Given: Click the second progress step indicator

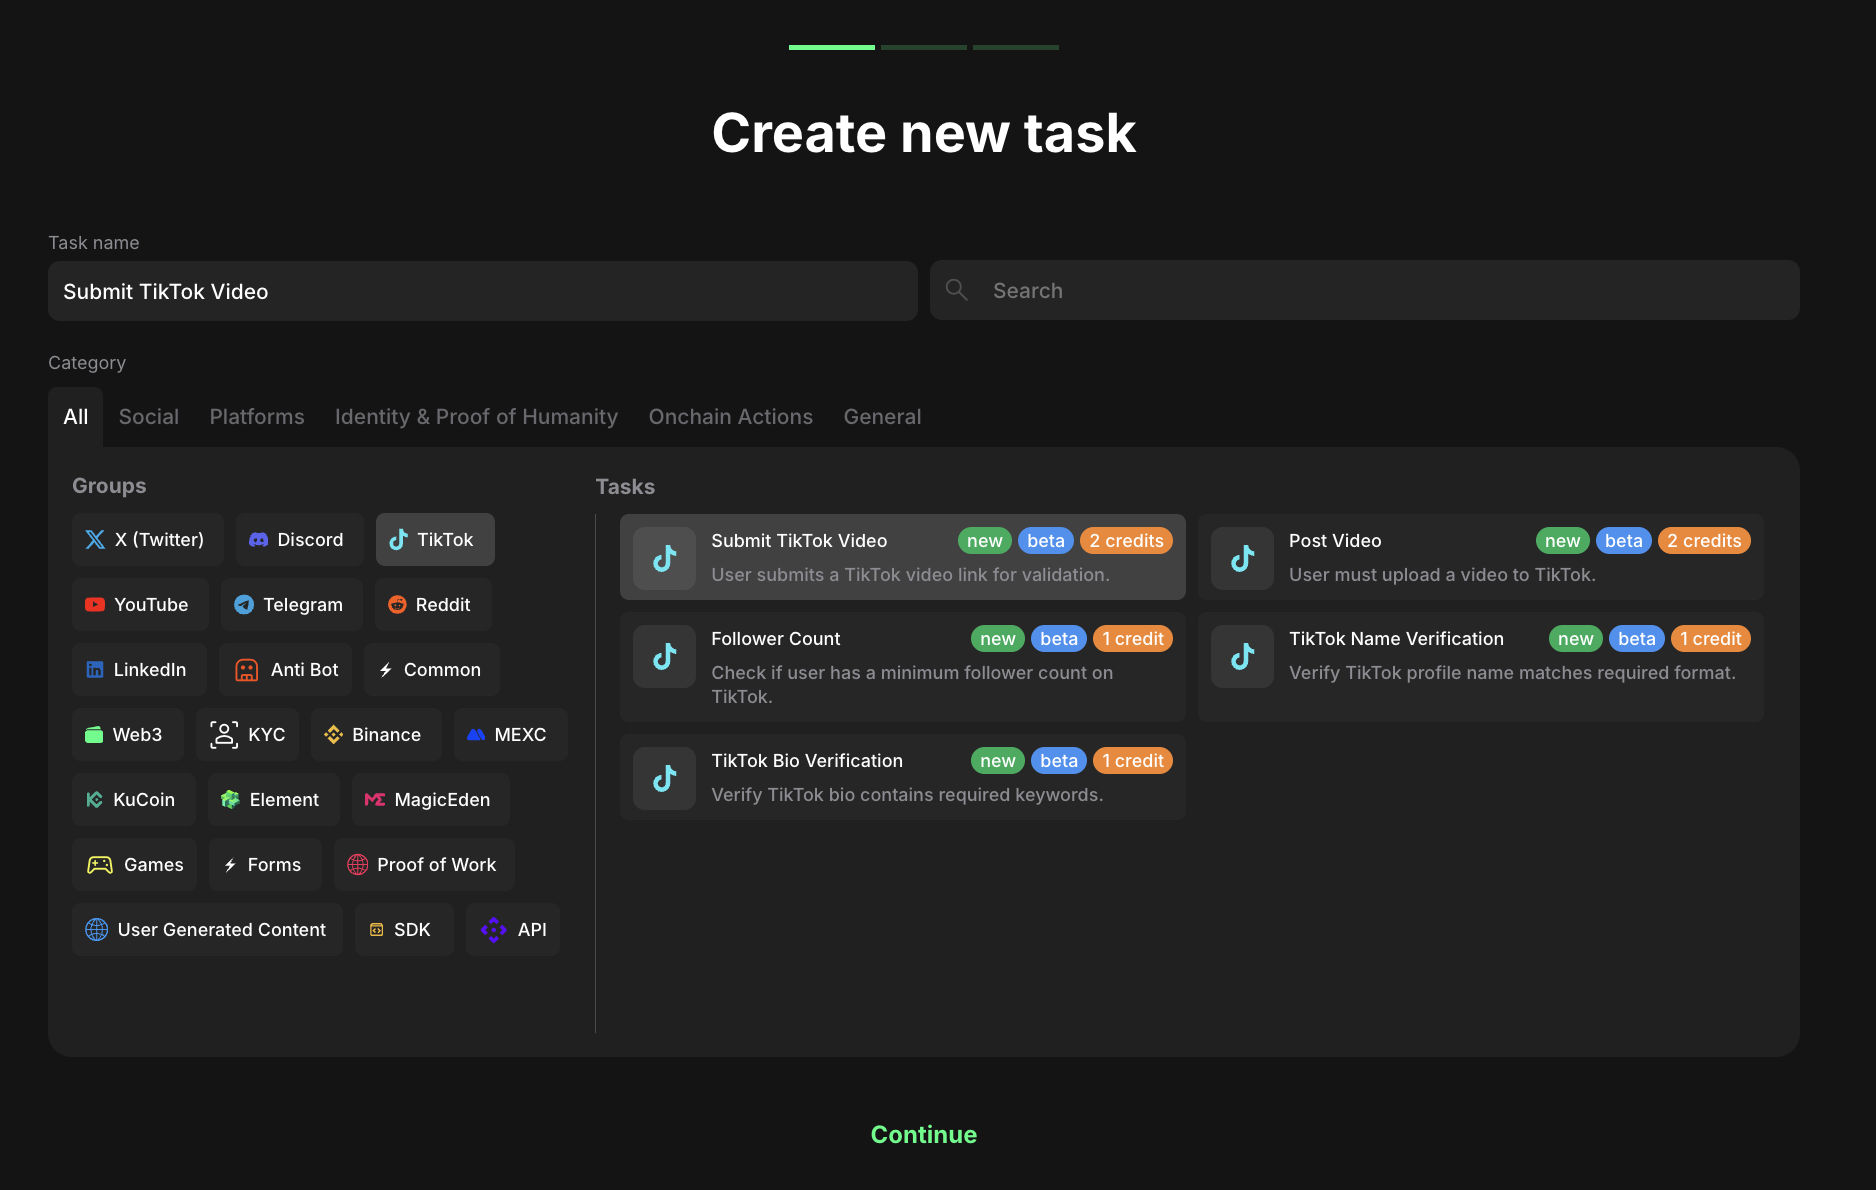Looking at the screenshot, I should coord(924,47).
